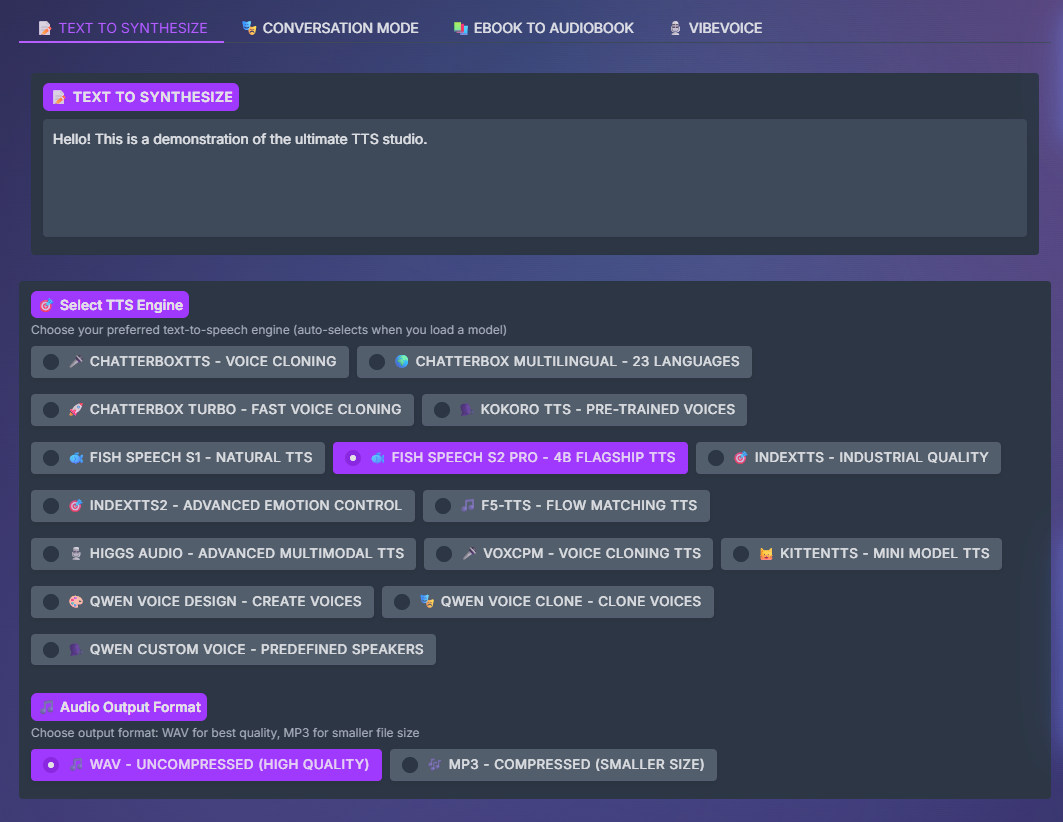Screen dimensions: 1063x822
Task: Click the rocket icon on Chatterbox Turbo
Action: click(x=76, y=409)
